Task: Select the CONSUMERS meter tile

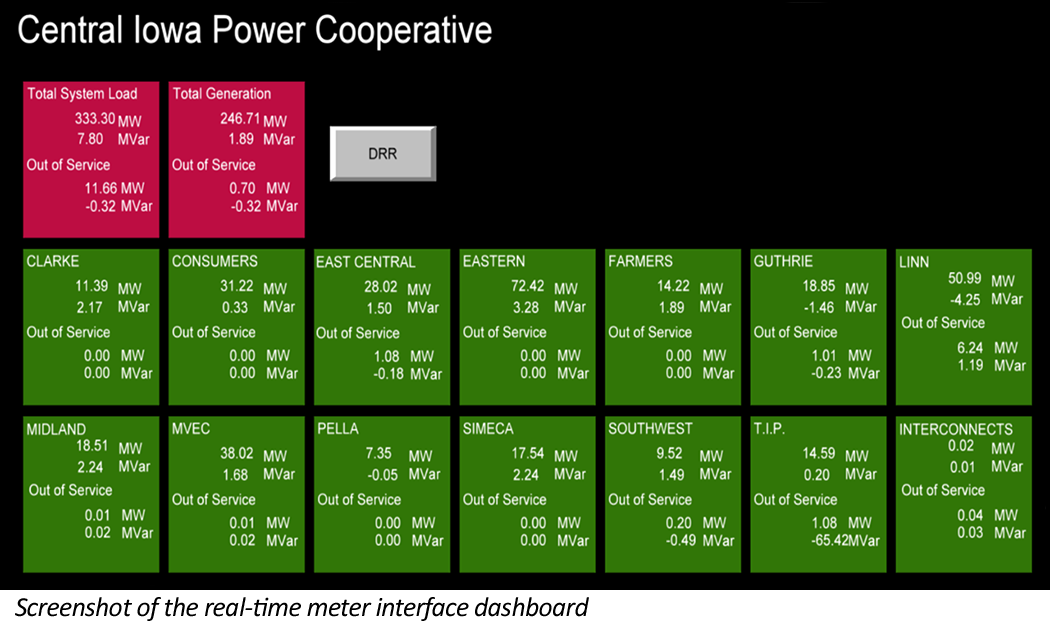Action: tap(235, 325)
